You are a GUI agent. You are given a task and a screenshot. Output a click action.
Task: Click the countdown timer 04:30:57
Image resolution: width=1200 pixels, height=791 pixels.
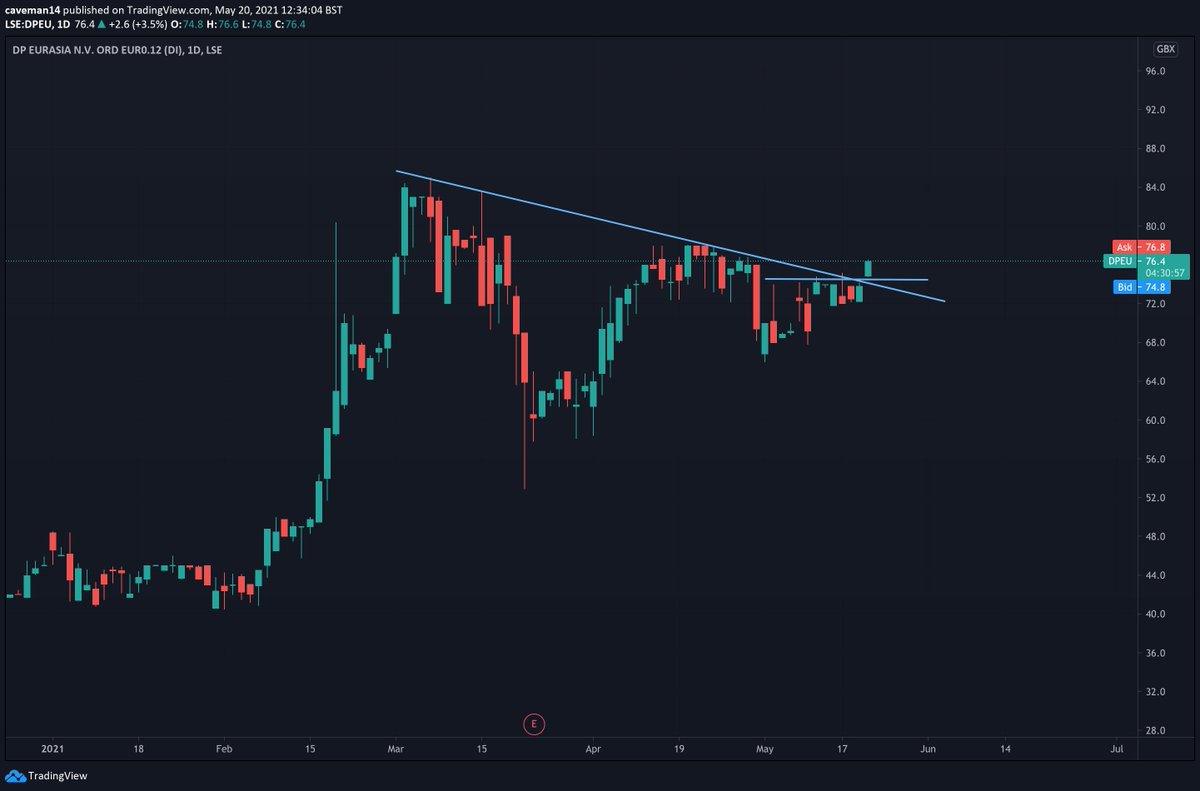(1165, 273)
